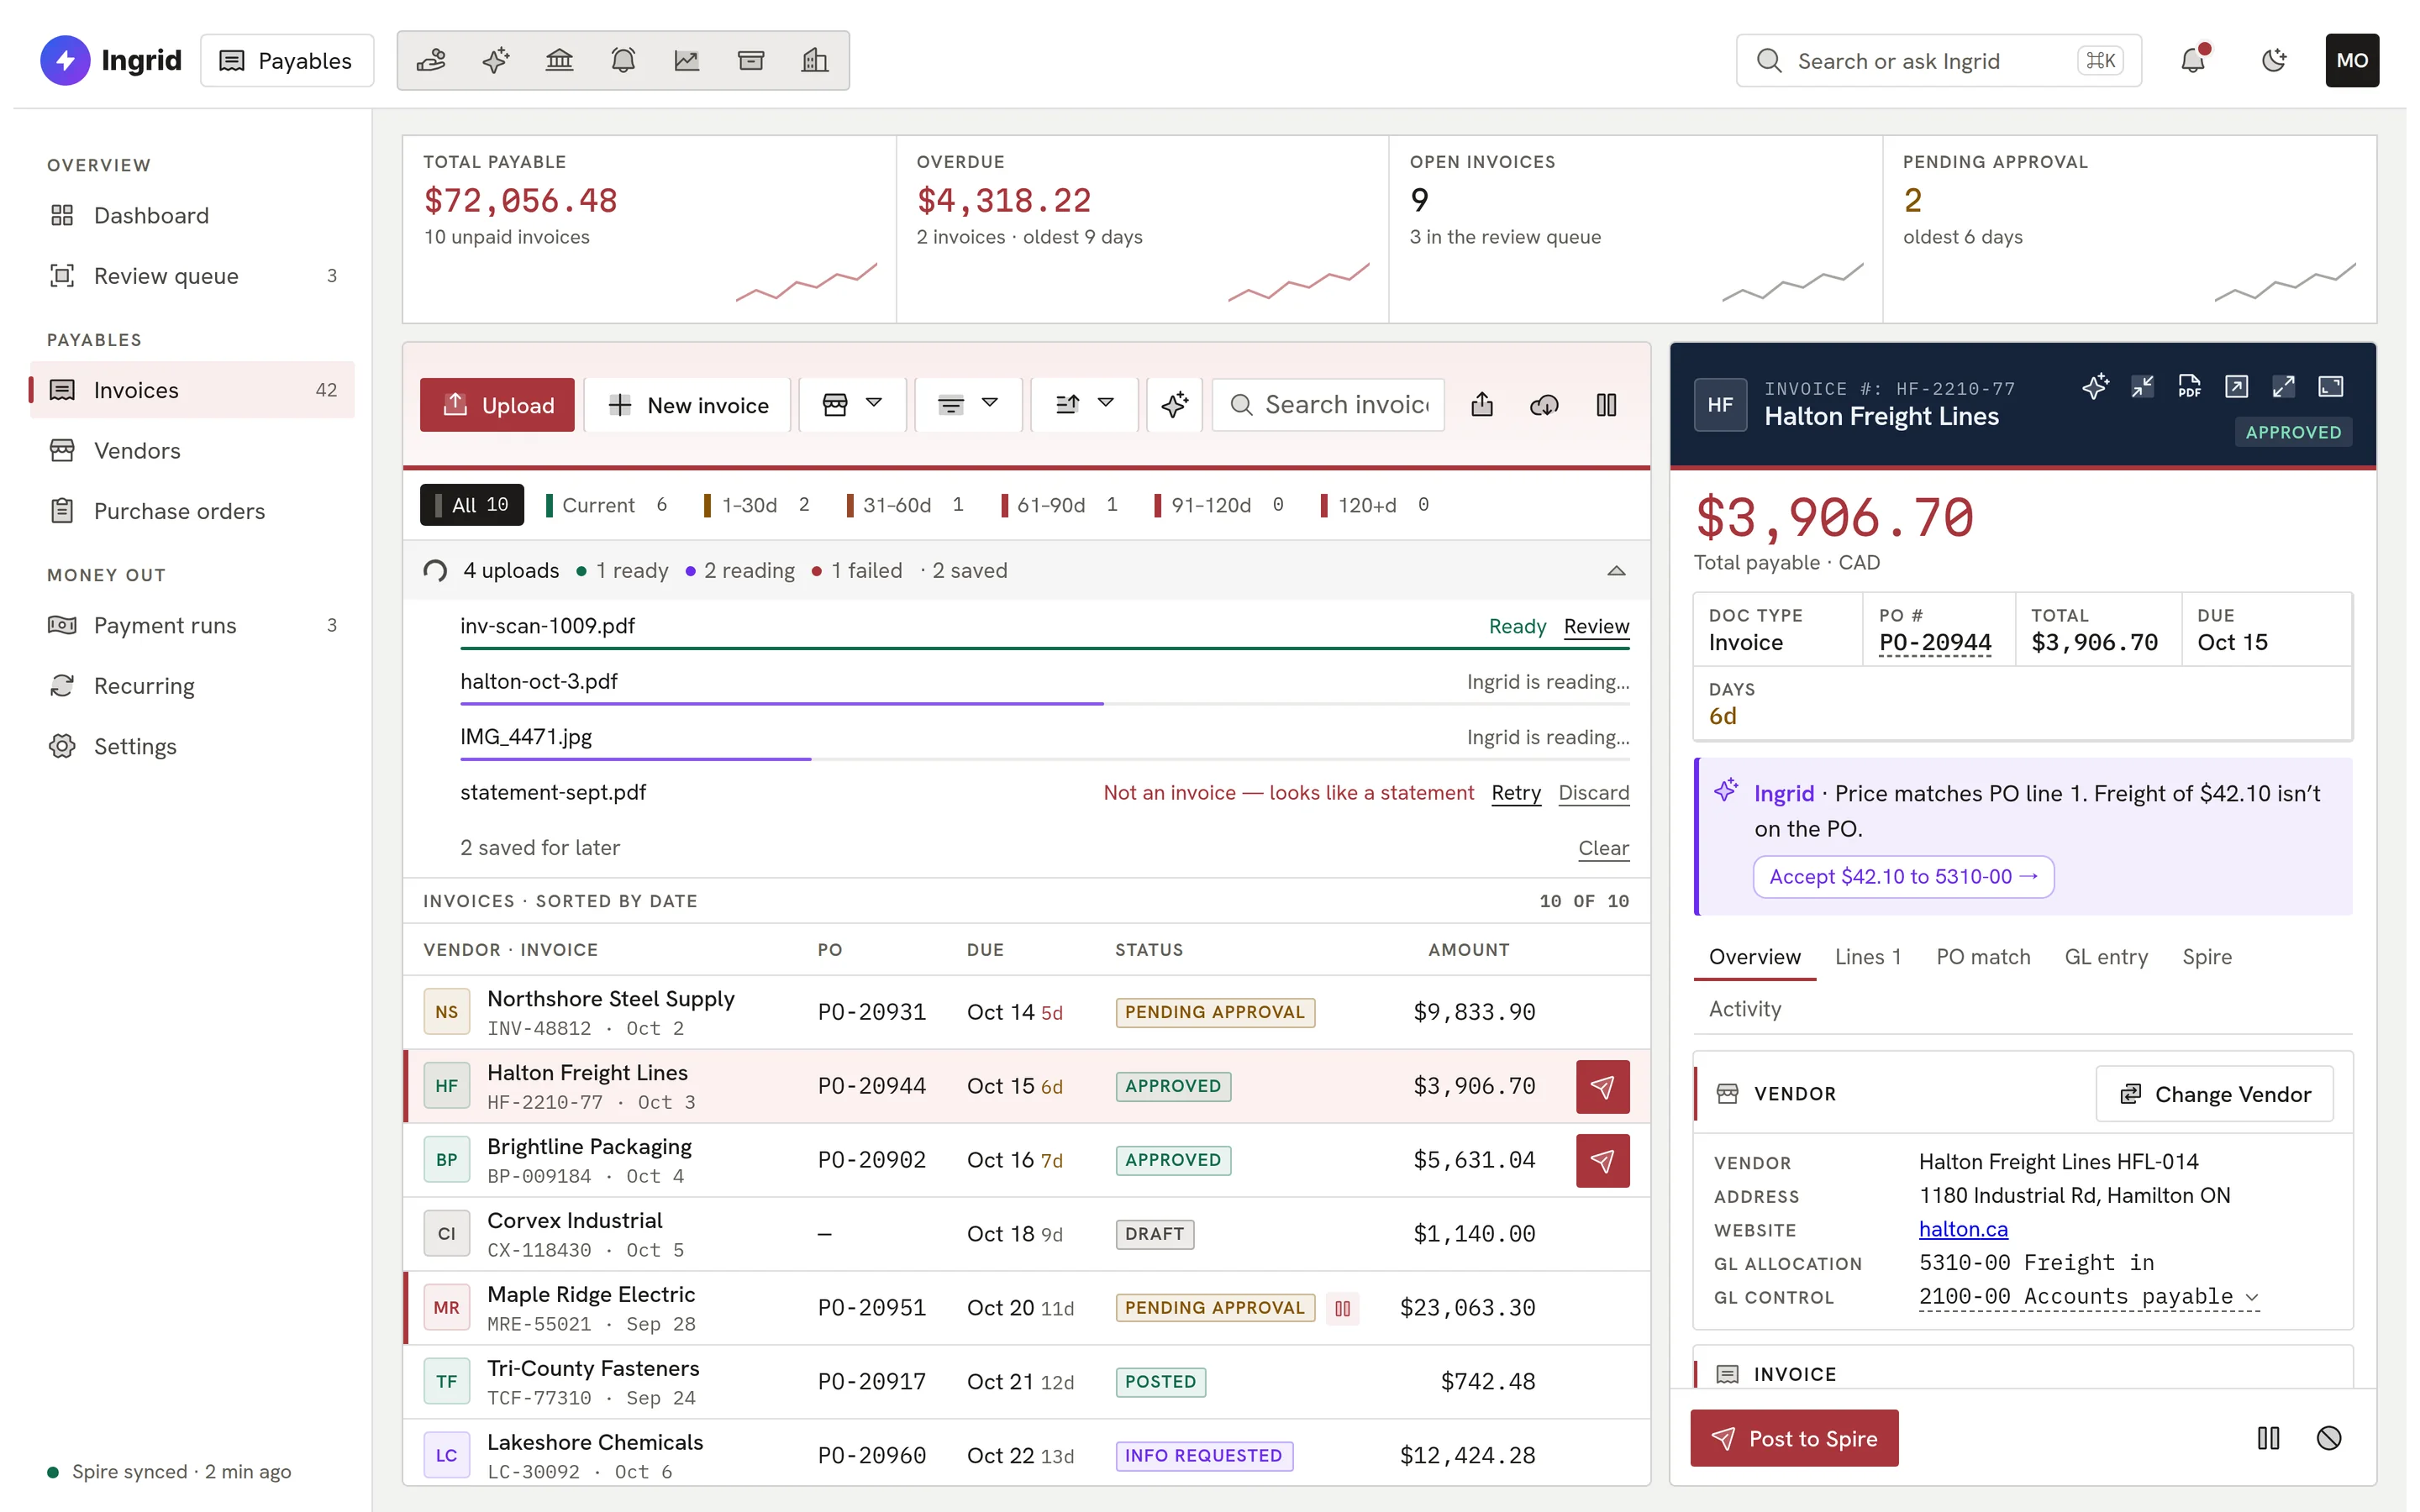The height and width of the screenshot is (1512, 2420).
Task: Open Purchase orders in the sidebar
Action: point(192,511)
